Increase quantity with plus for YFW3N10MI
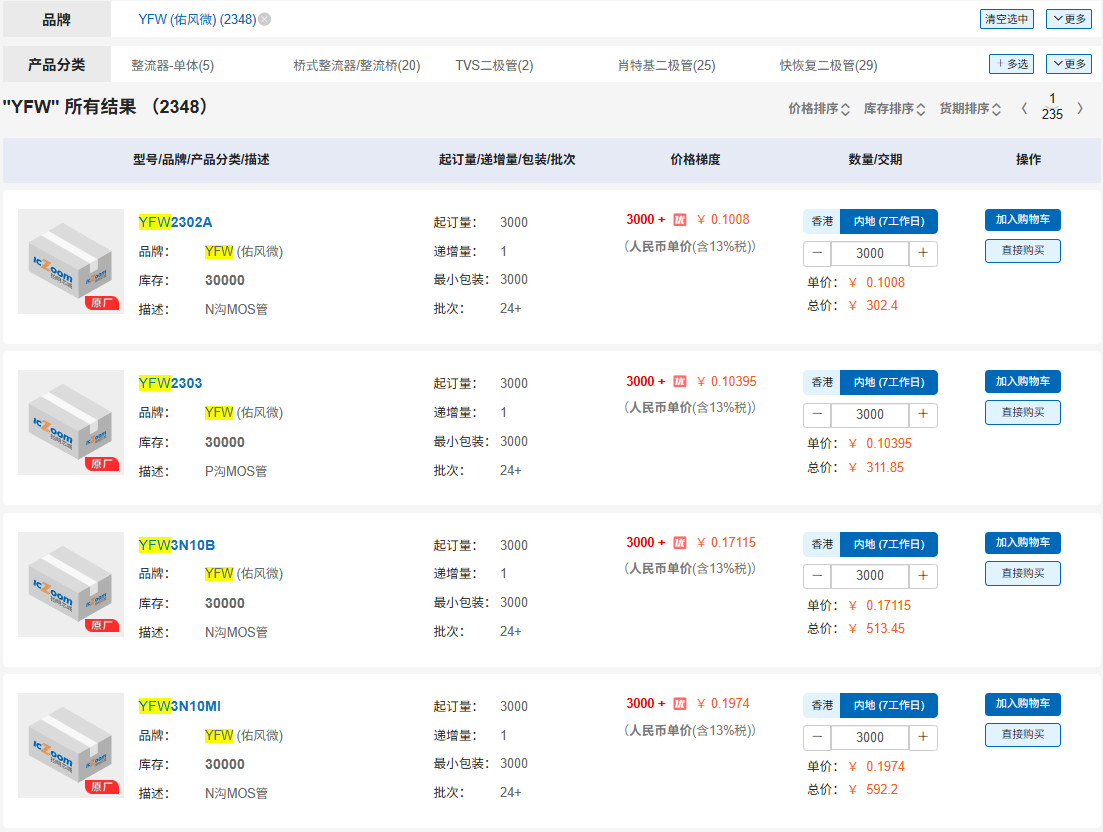Image resolution: width=1103 pixels, height=832 pixels. pyautogui.click(x=923, y=737)
